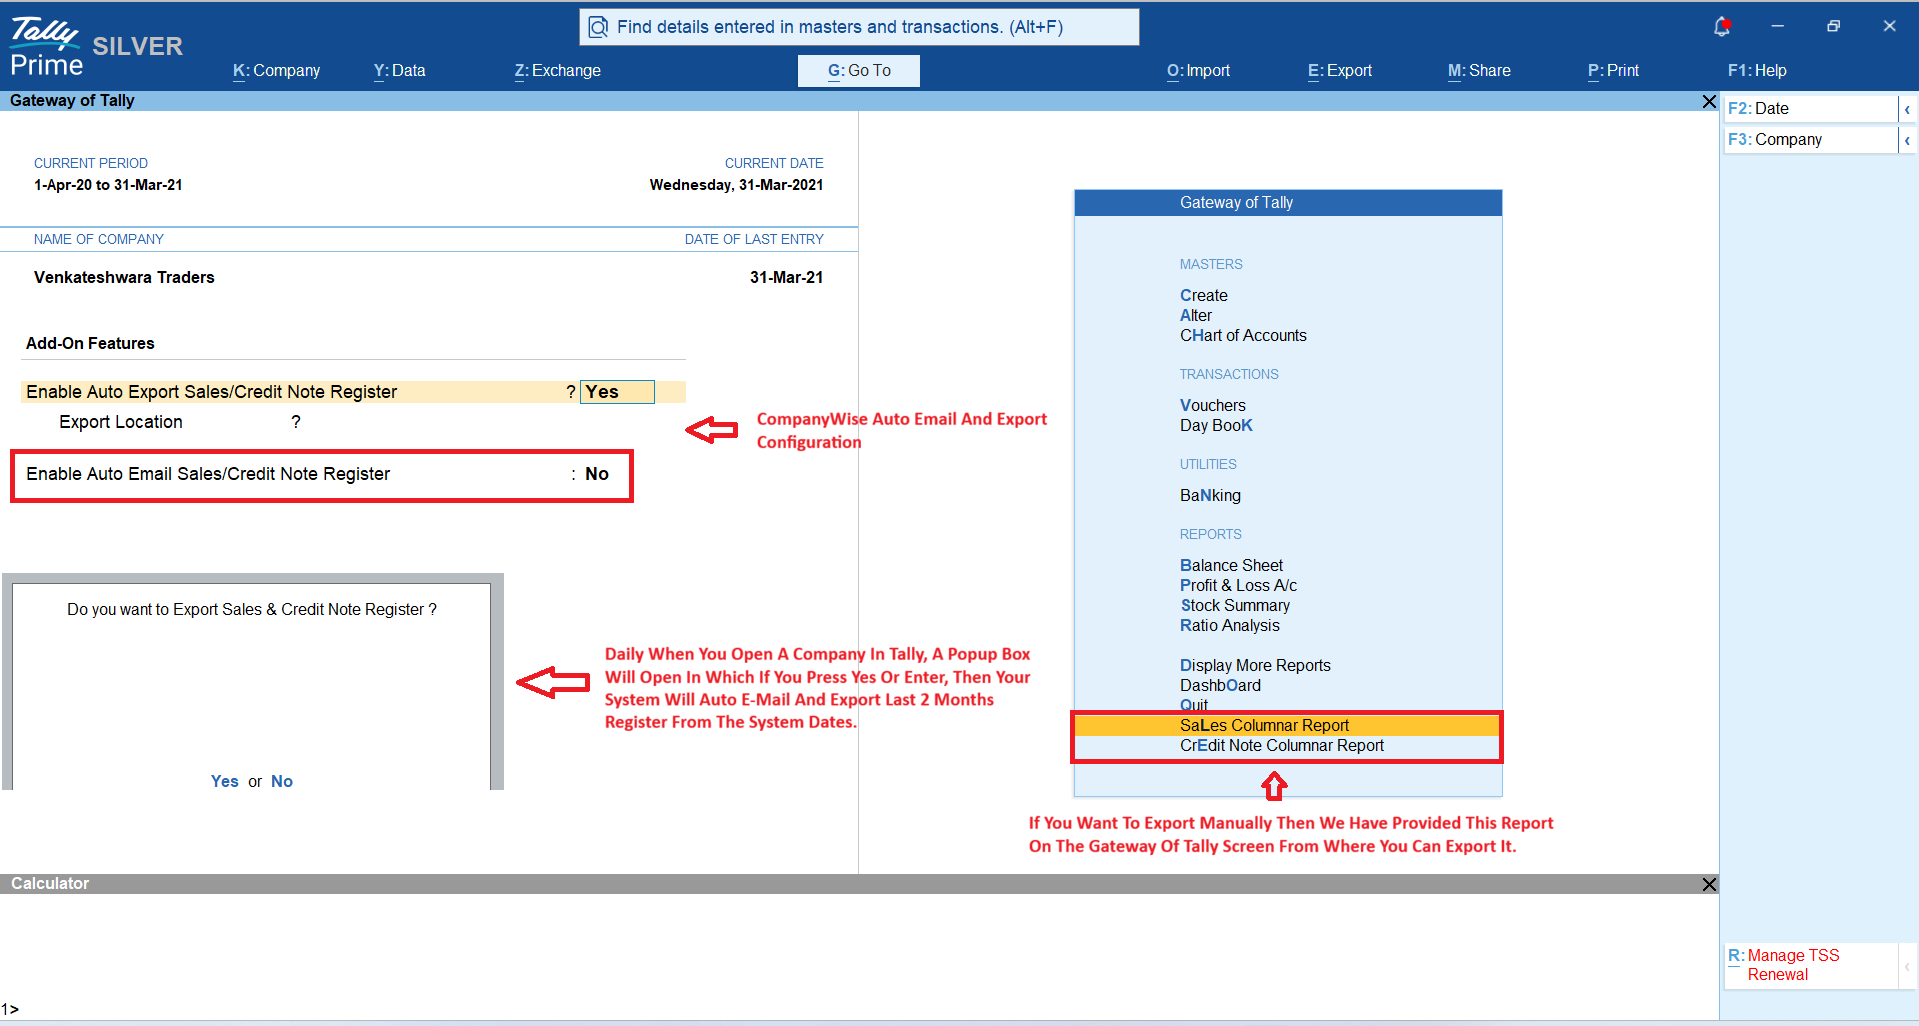1919x1026 pixels.
Task: Choose Yes in the export popup
Action: [x=225, y=781]
